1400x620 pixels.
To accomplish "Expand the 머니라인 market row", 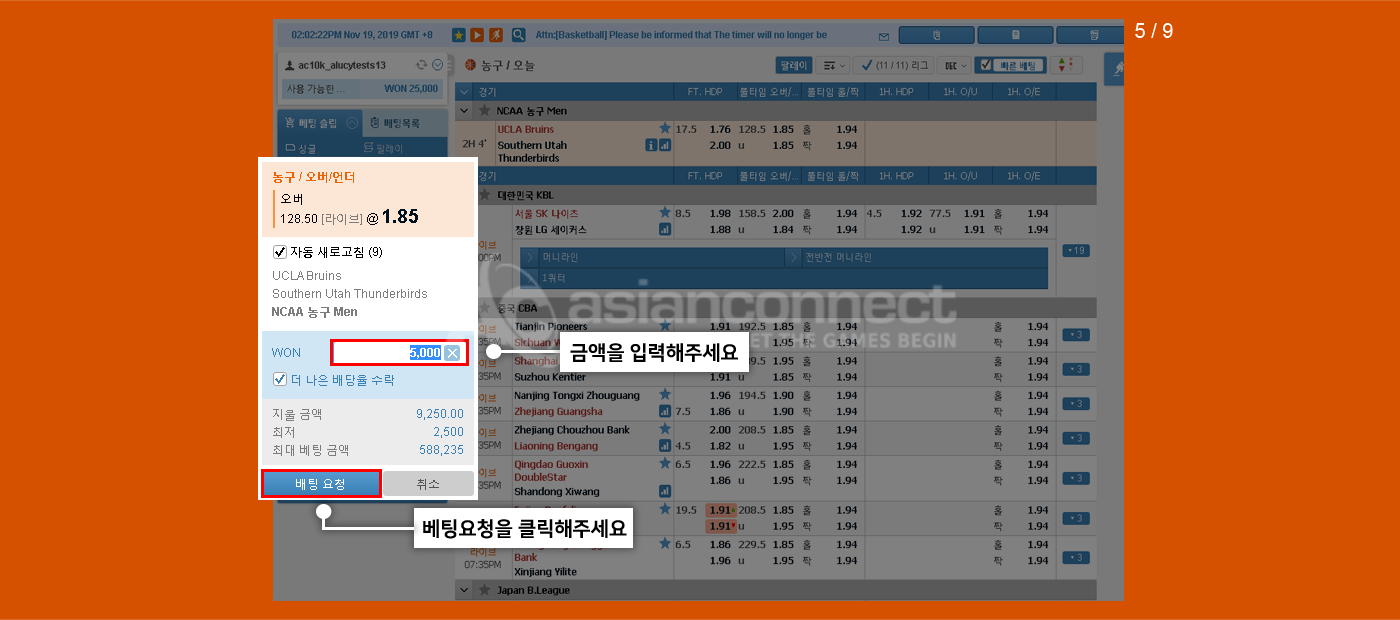I will pos(653,257).
